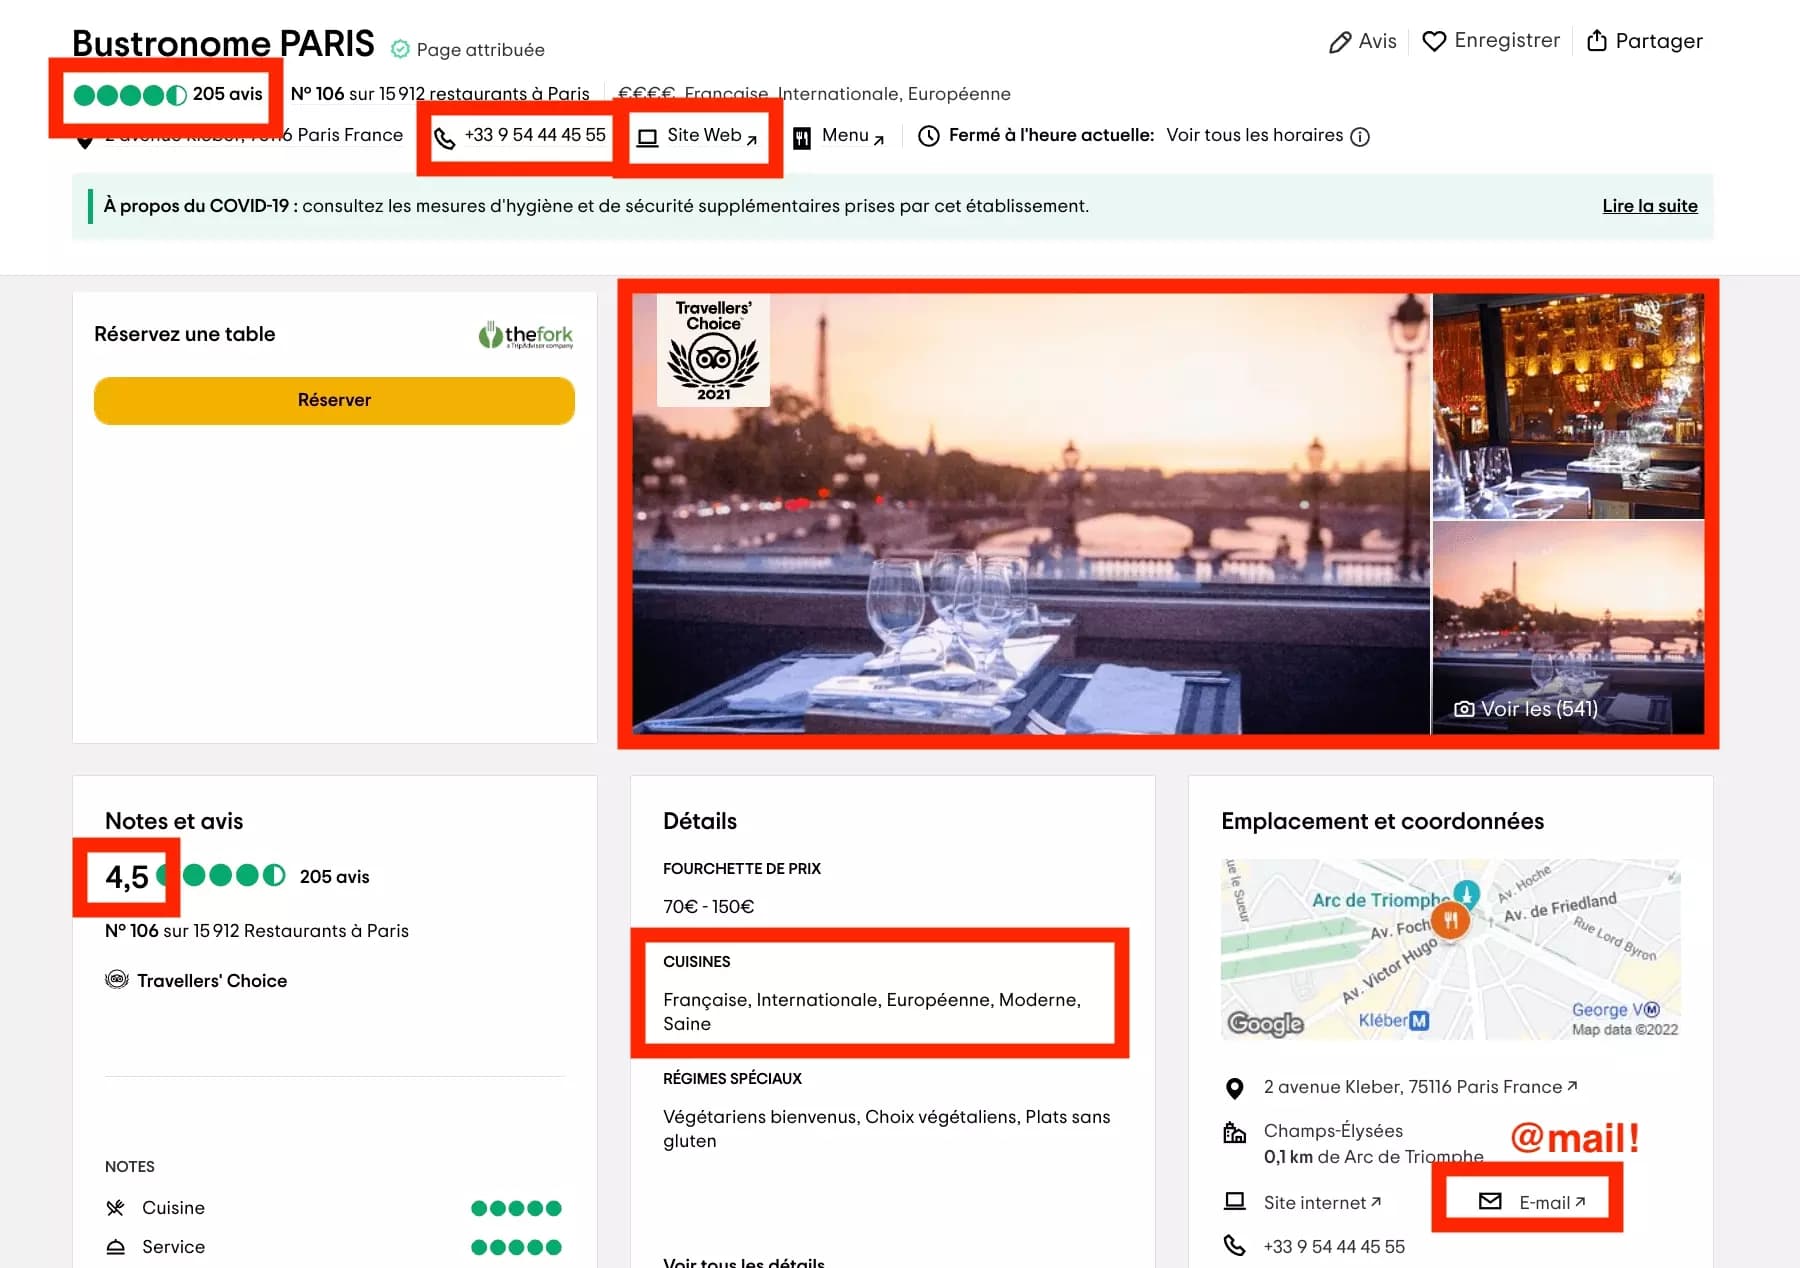Click N° 106 sur 15 912 restaurants link
Viewport: 1800px width, 1268px height.
coord(440,94)
